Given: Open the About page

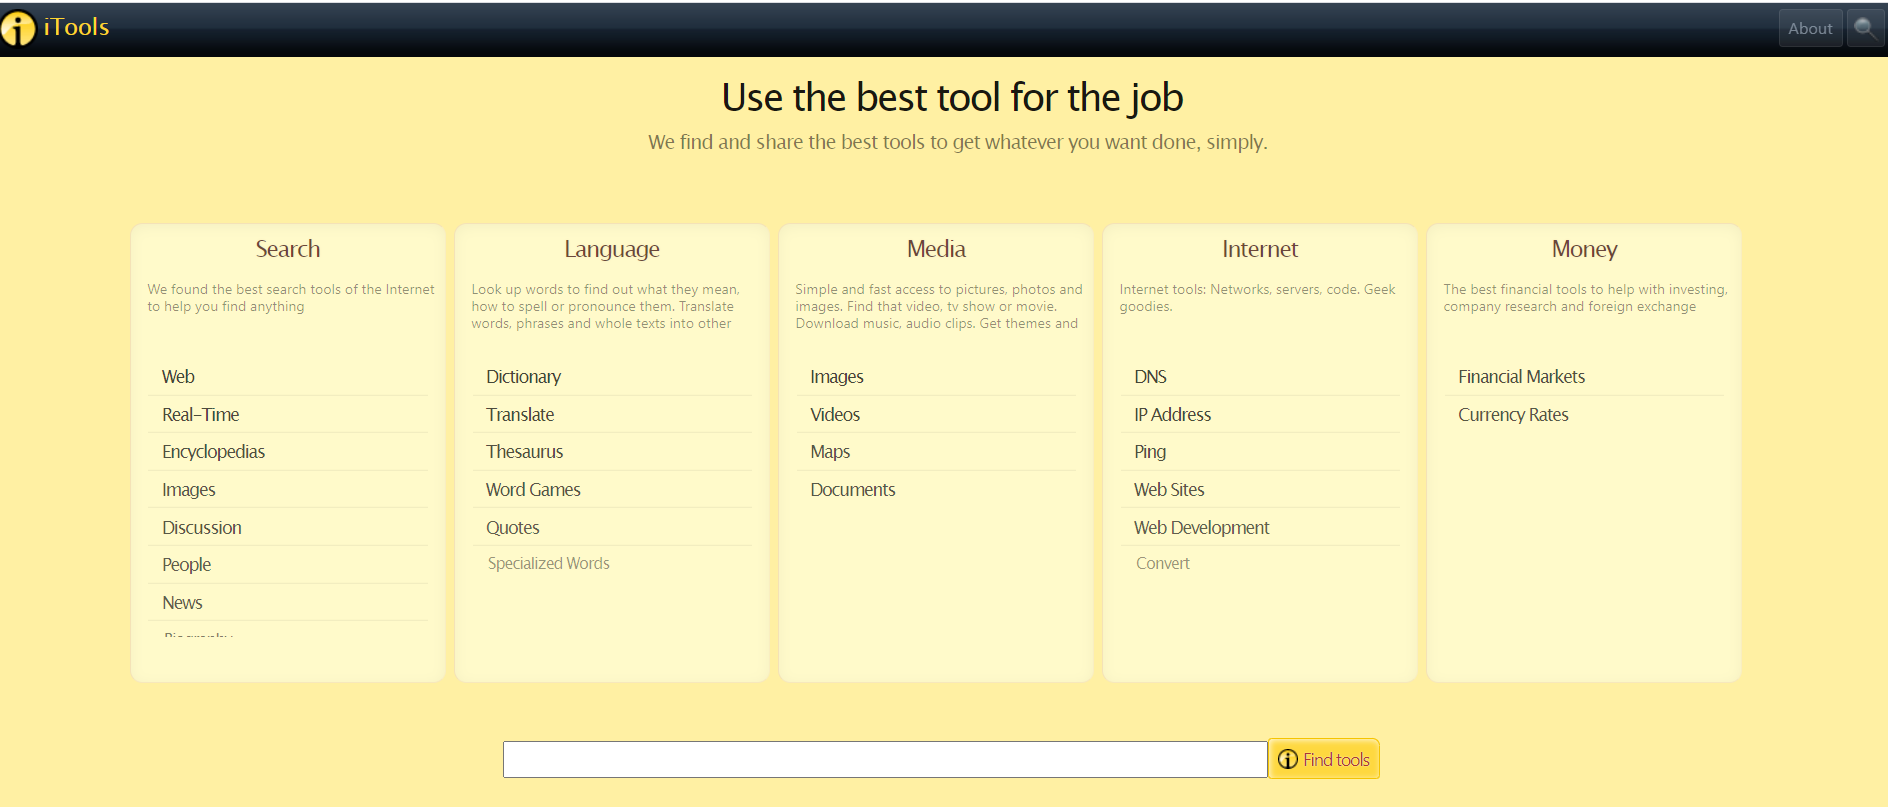Looking at the screenshot, I should pyautogui.click(x=1810, y=28).
